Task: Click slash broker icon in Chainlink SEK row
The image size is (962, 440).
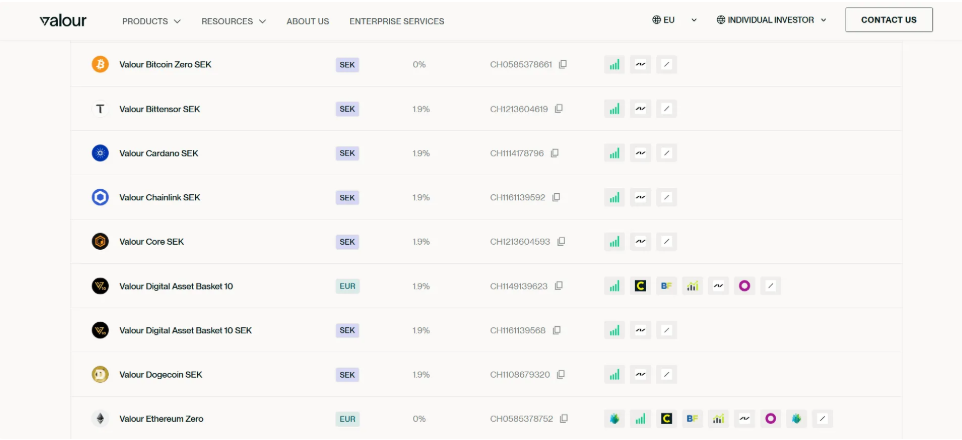Action: click(666, 197)
